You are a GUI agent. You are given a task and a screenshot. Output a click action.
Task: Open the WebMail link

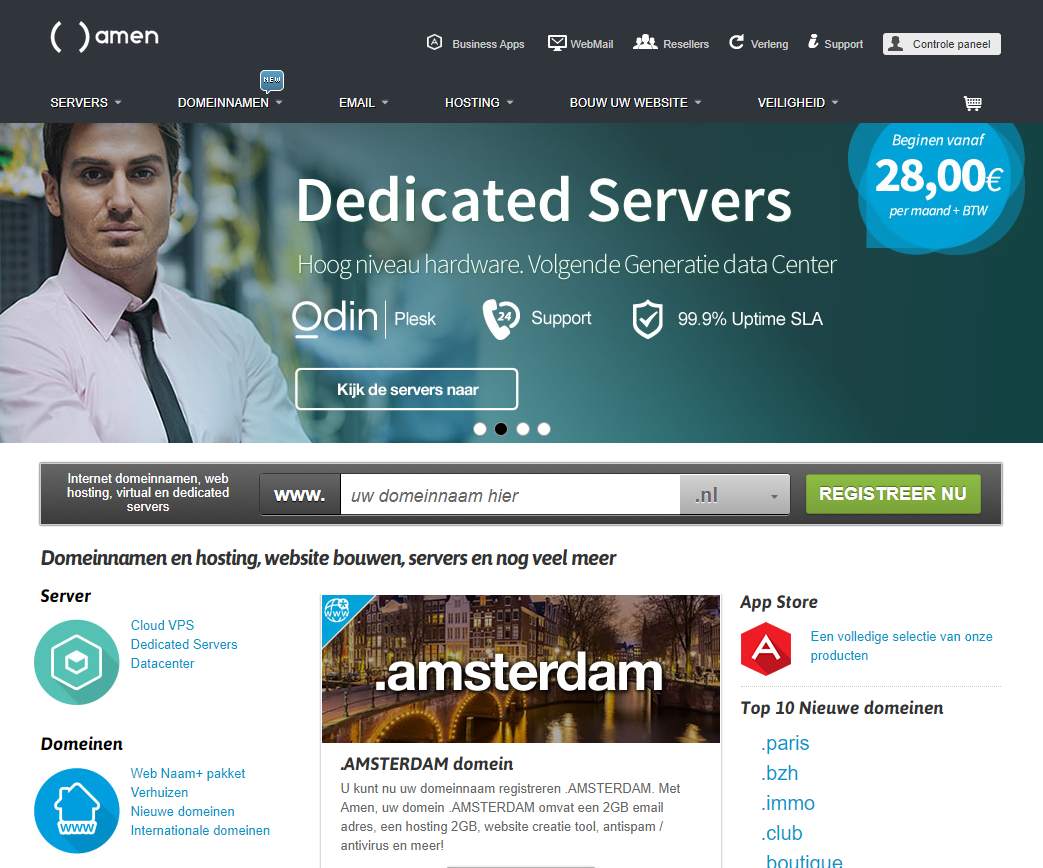(x=592, y=44)
